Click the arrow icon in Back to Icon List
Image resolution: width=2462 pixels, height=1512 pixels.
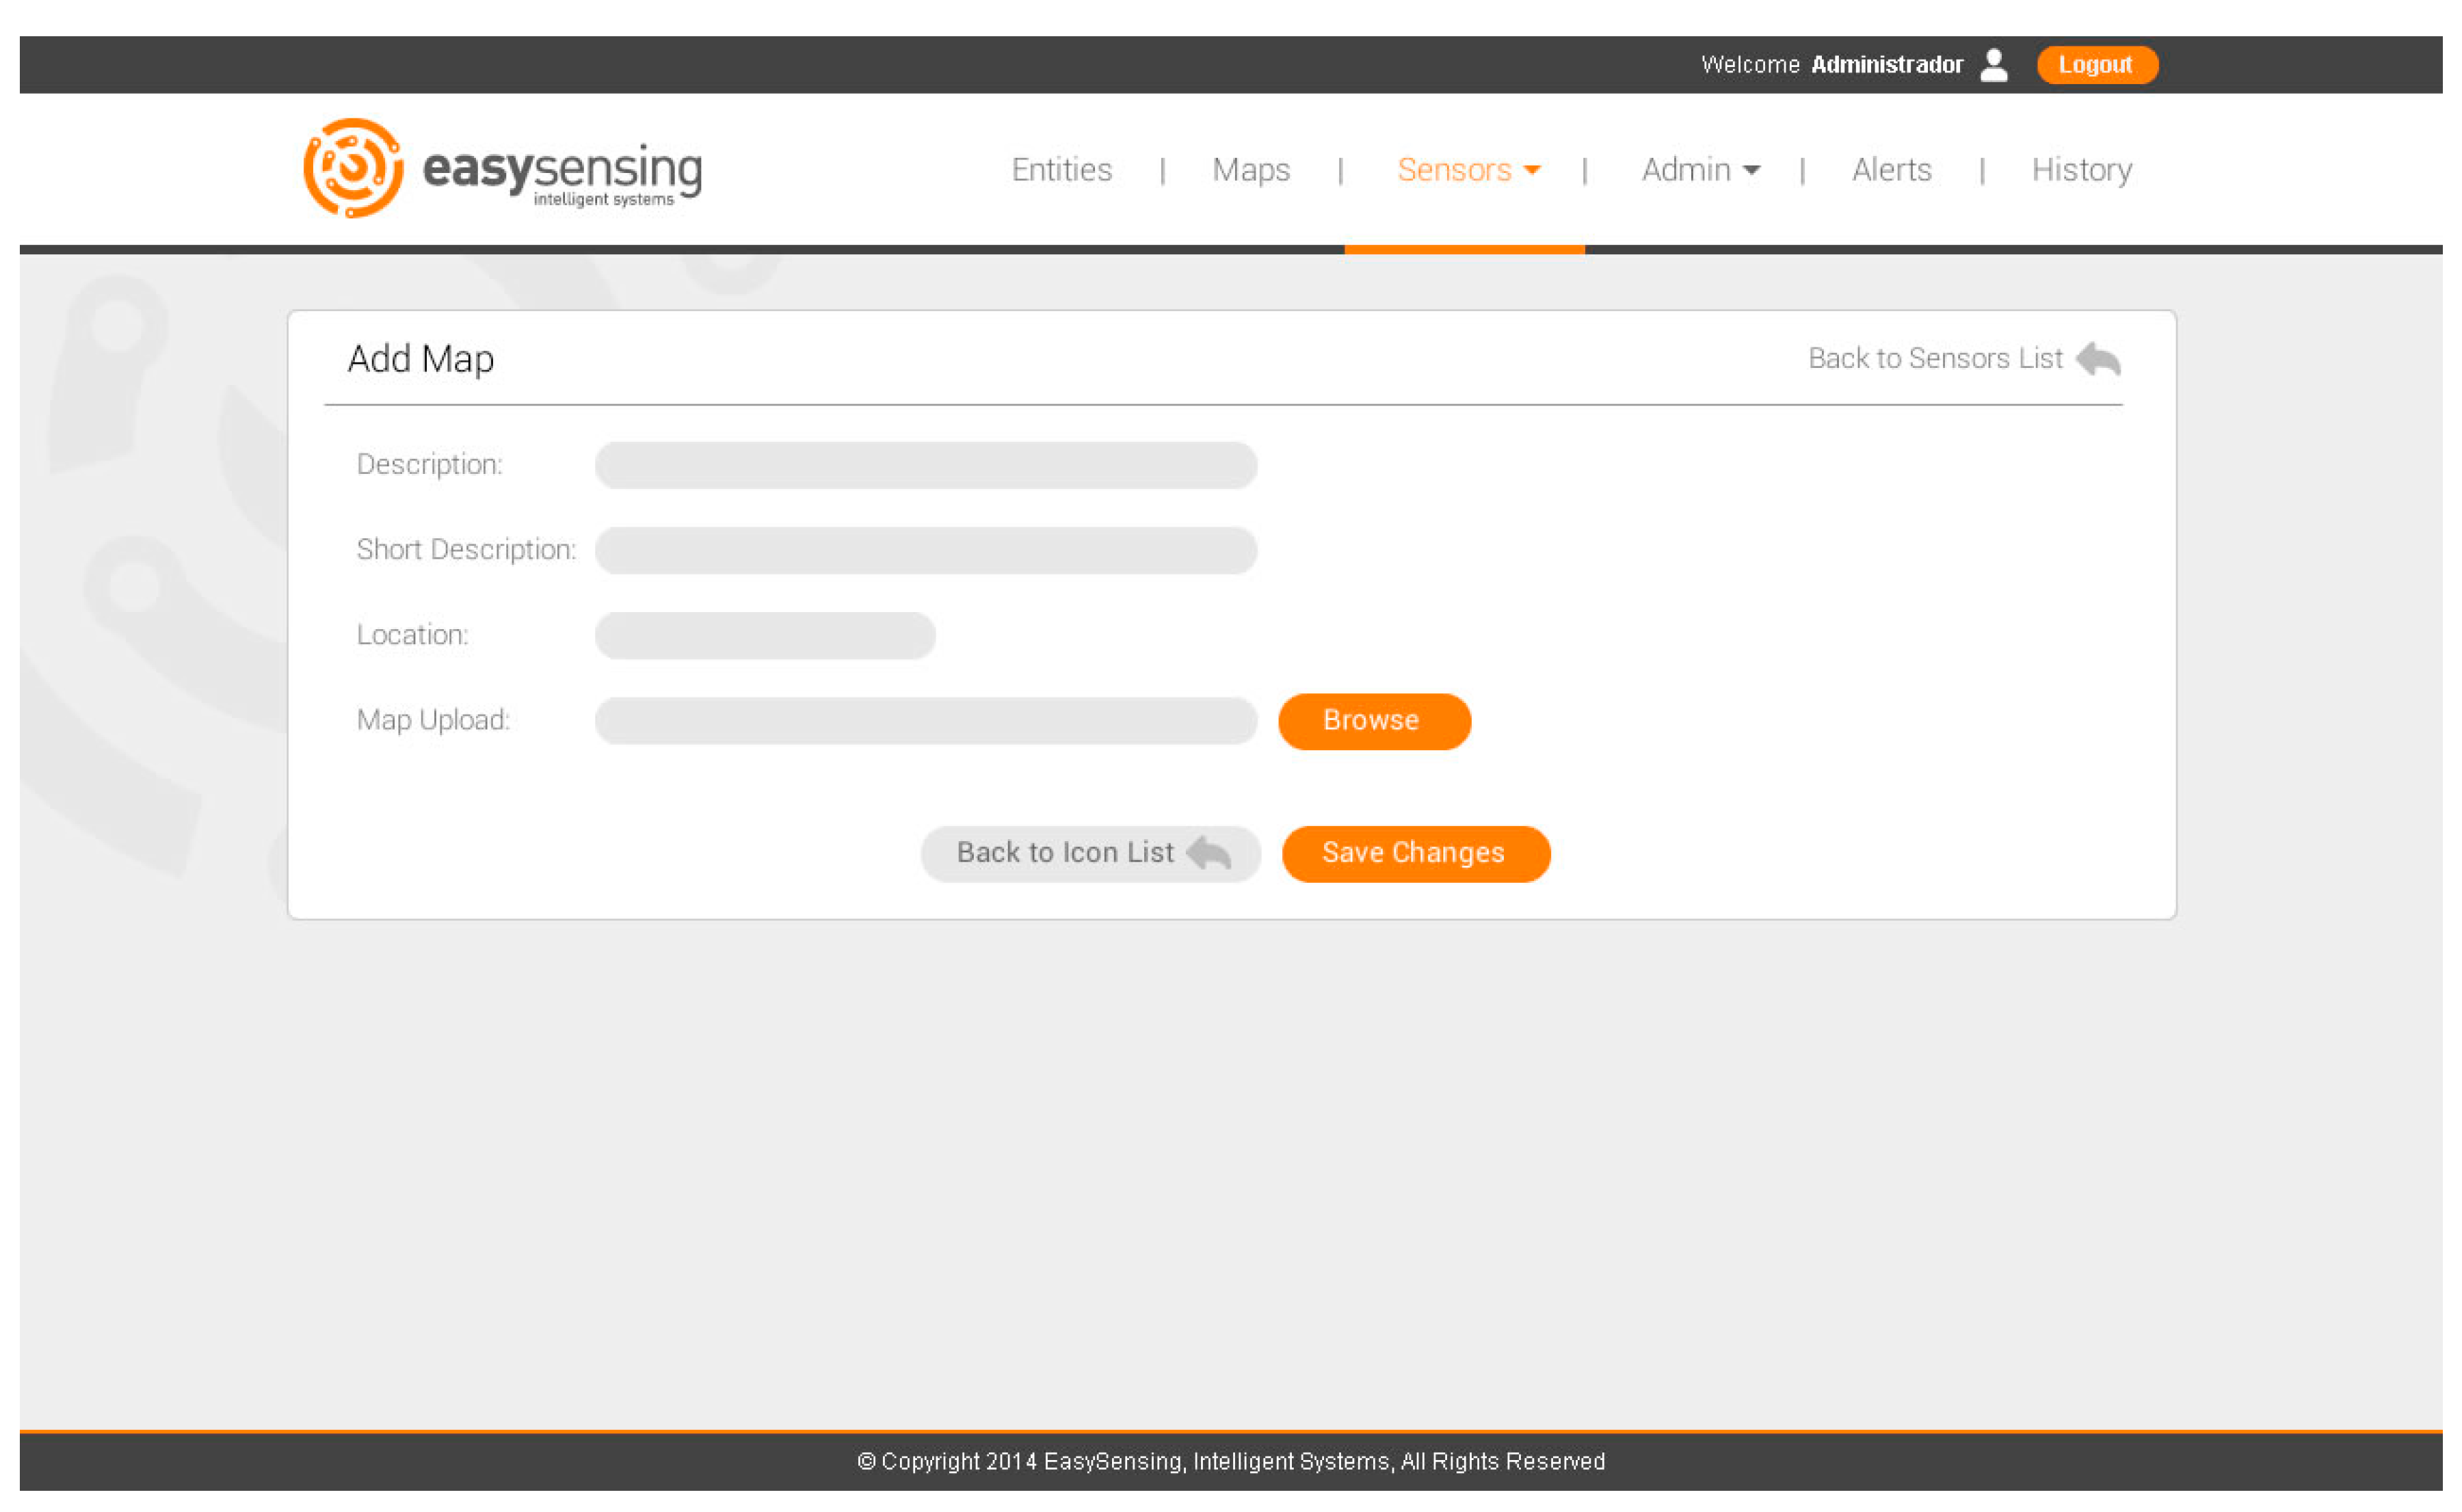click(x=1208, y=853)
